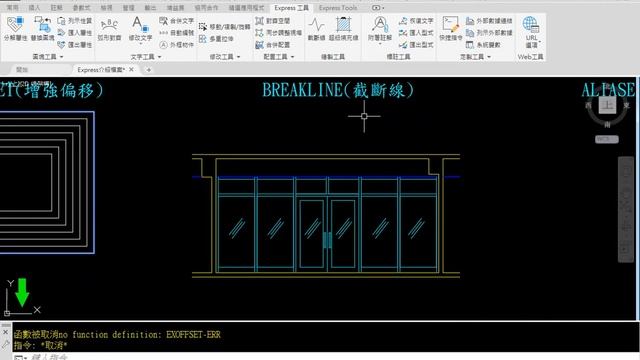Viewport: 640px width, 360px height.
Task: Select Synchronize Viewports tool
Action: pos(278,33)
